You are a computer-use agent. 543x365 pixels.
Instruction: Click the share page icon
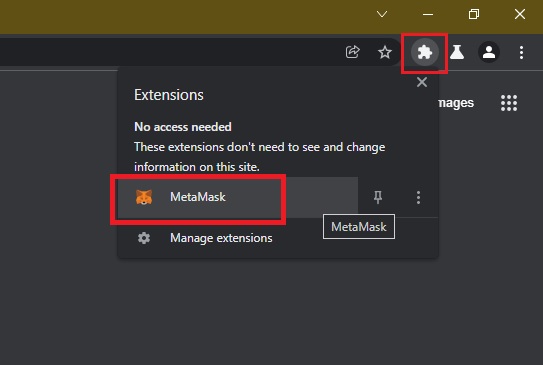[x=353, y=52]
